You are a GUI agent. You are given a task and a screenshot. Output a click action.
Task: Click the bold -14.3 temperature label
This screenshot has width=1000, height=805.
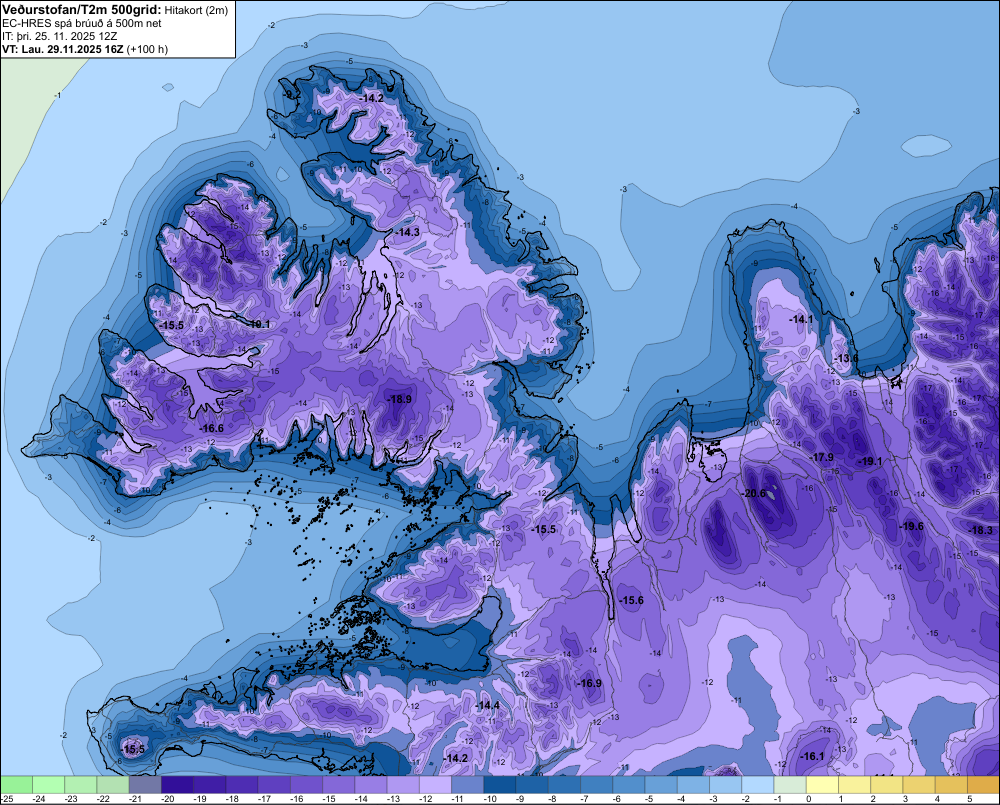(407, 232)
